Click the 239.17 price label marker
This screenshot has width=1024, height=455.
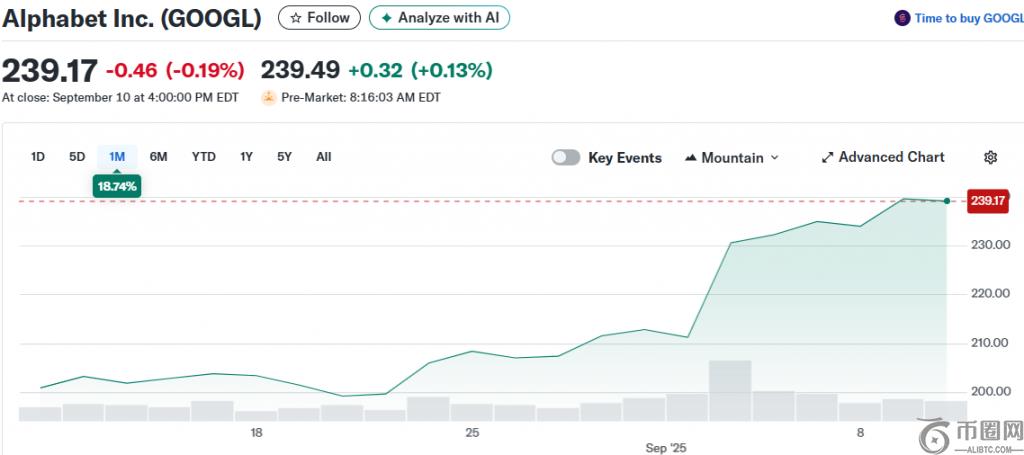[987, 201]
